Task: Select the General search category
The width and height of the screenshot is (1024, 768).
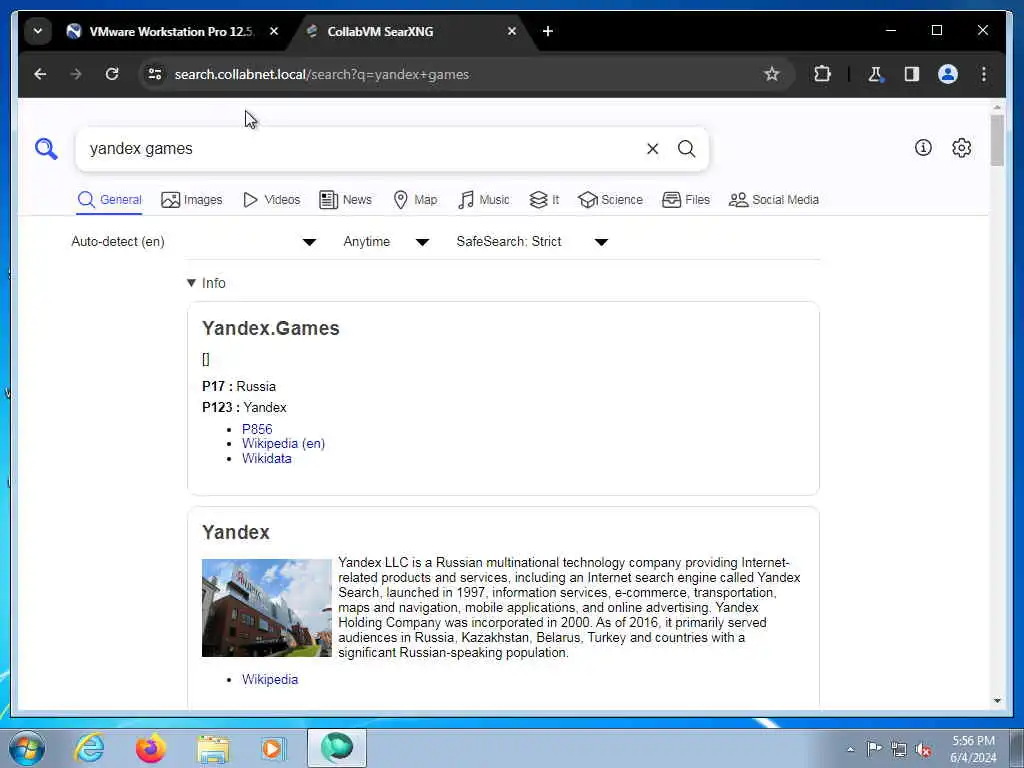Action: pos(109,200)
